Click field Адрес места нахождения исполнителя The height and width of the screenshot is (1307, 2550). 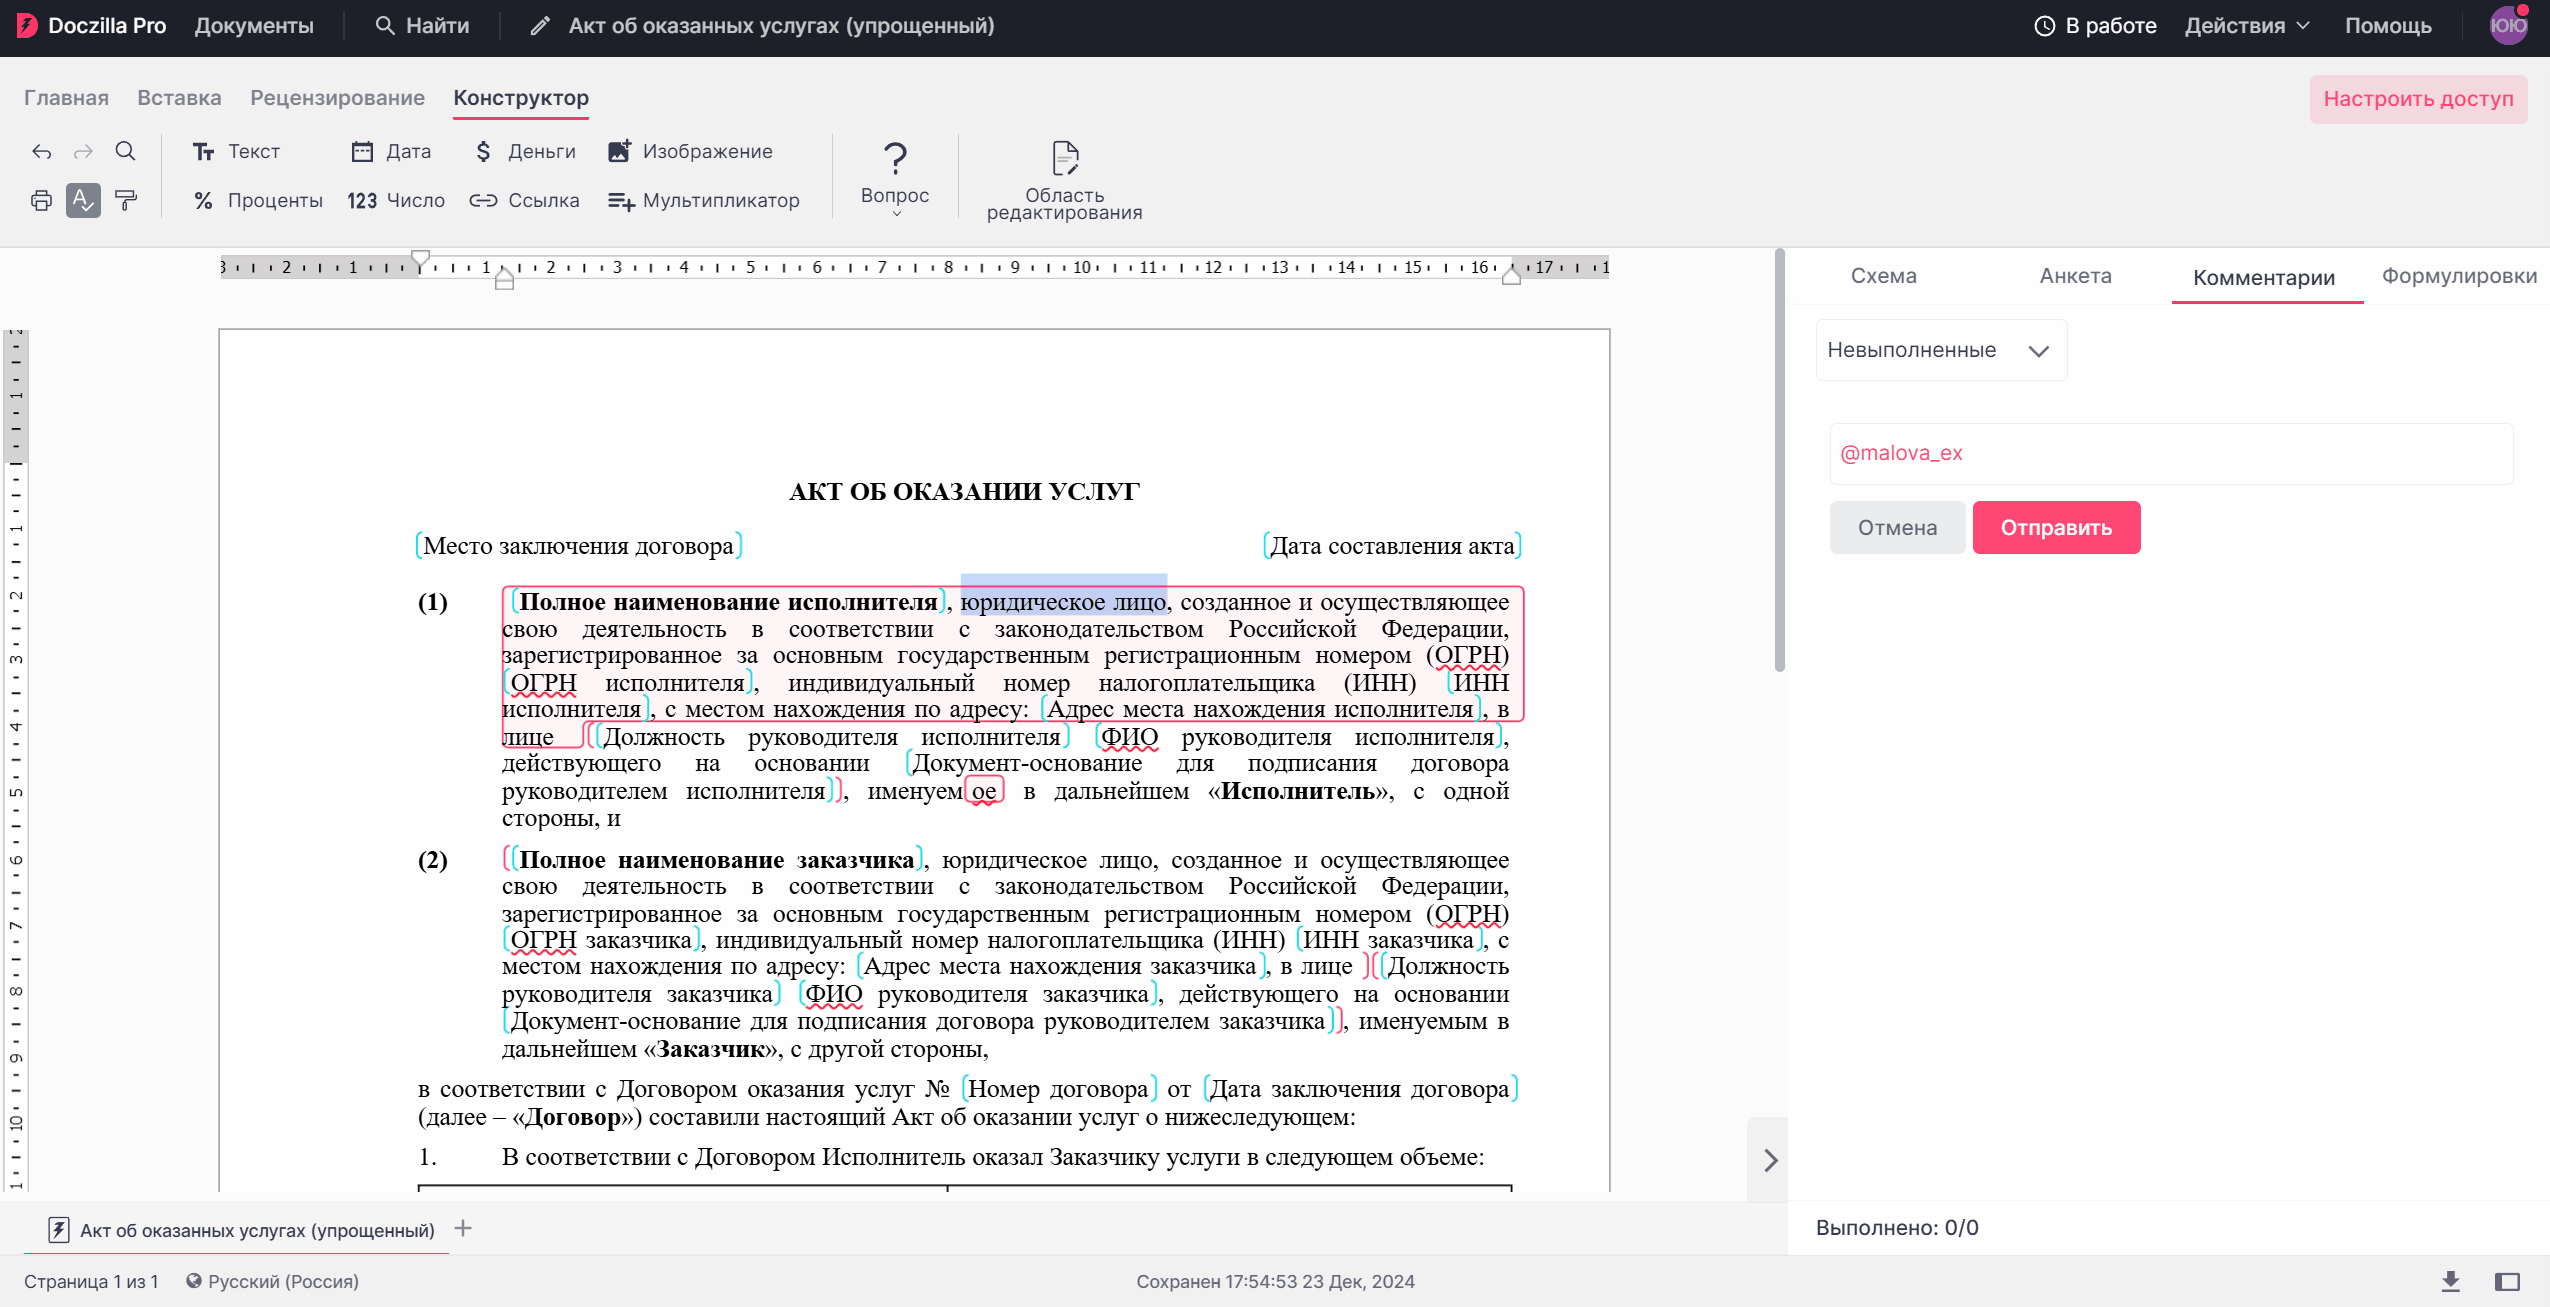click(1260, 709)
